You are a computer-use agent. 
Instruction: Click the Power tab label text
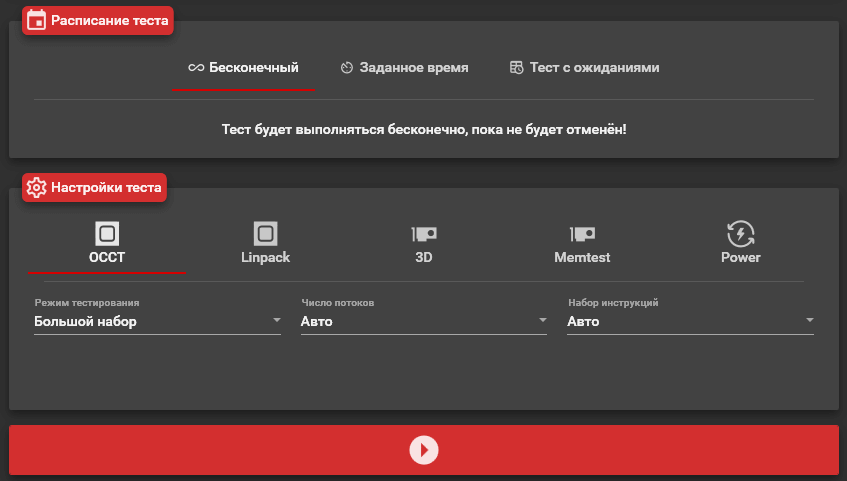coord(740,257)
